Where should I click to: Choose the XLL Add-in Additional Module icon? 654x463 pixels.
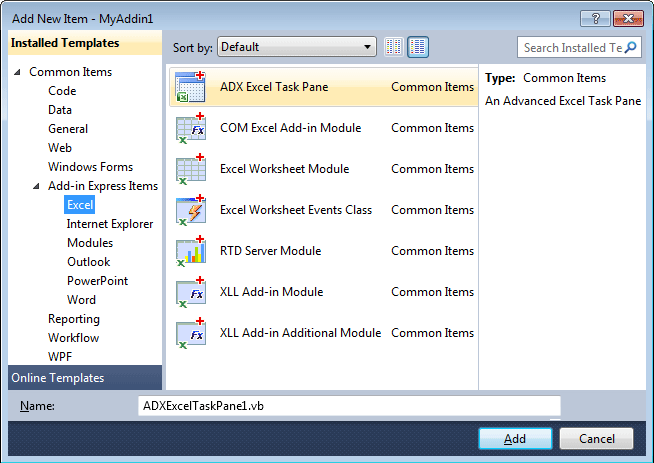coord(191,332)
